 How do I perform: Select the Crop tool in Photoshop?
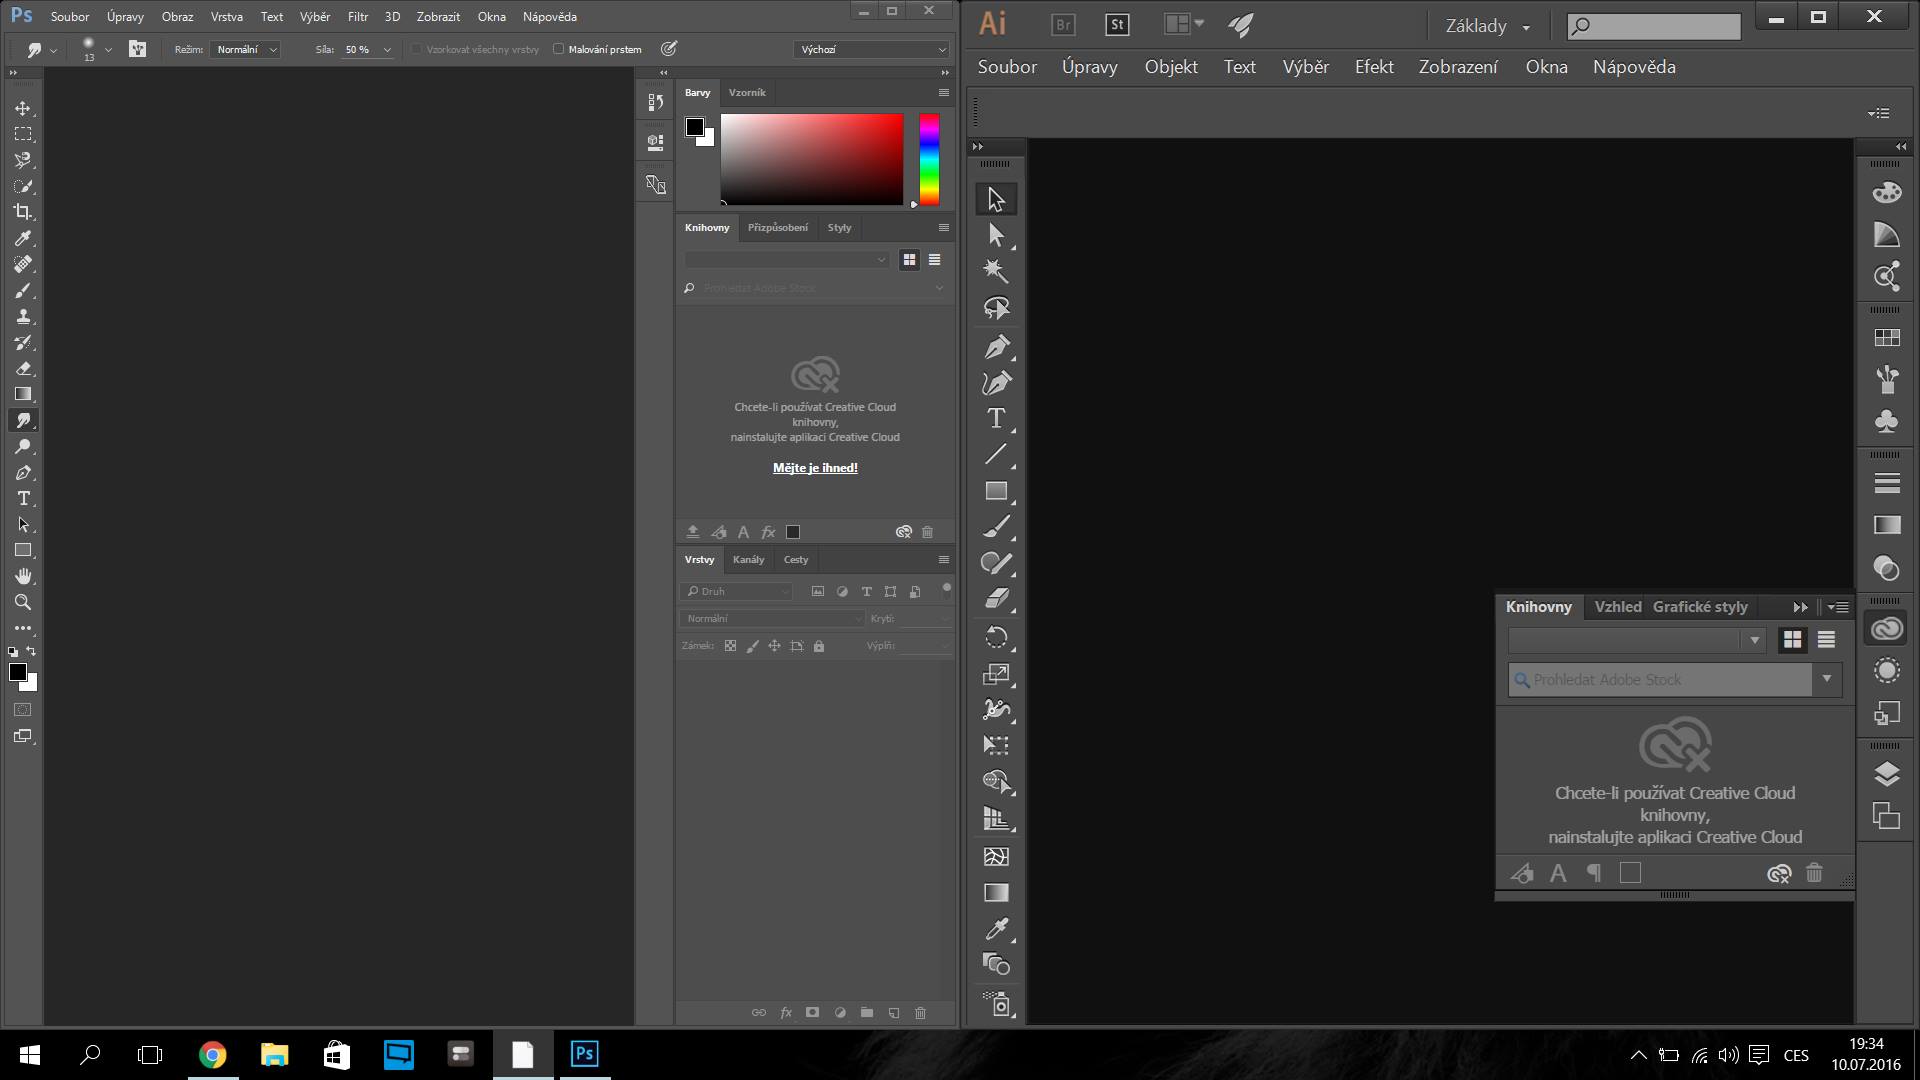coord(23,212)
